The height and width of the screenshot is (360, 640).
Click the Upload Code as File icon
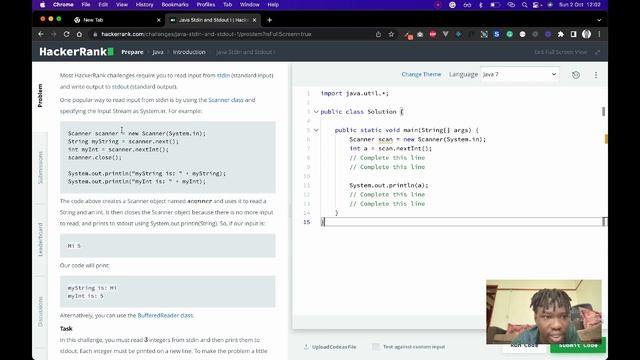306,347
